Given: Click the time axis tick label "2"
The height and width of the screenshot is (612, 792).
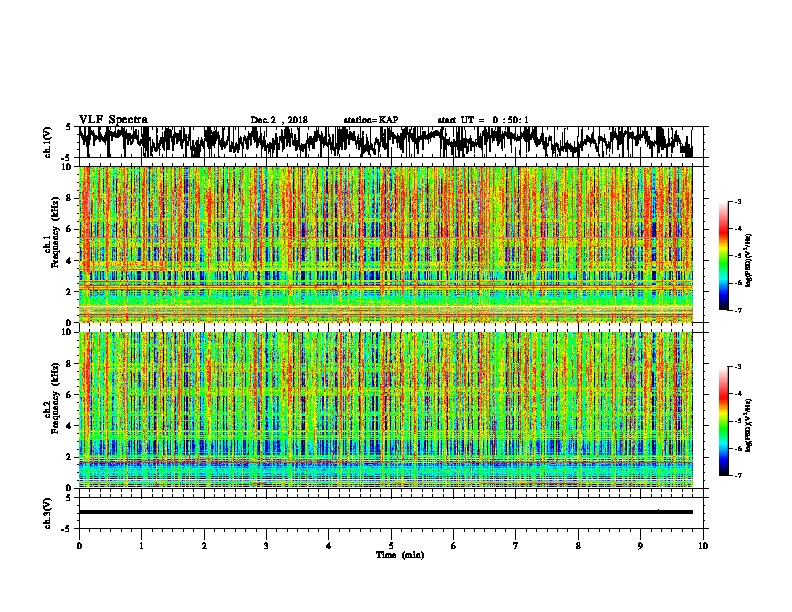Looking at the screenshot, I should pos(204,546).
